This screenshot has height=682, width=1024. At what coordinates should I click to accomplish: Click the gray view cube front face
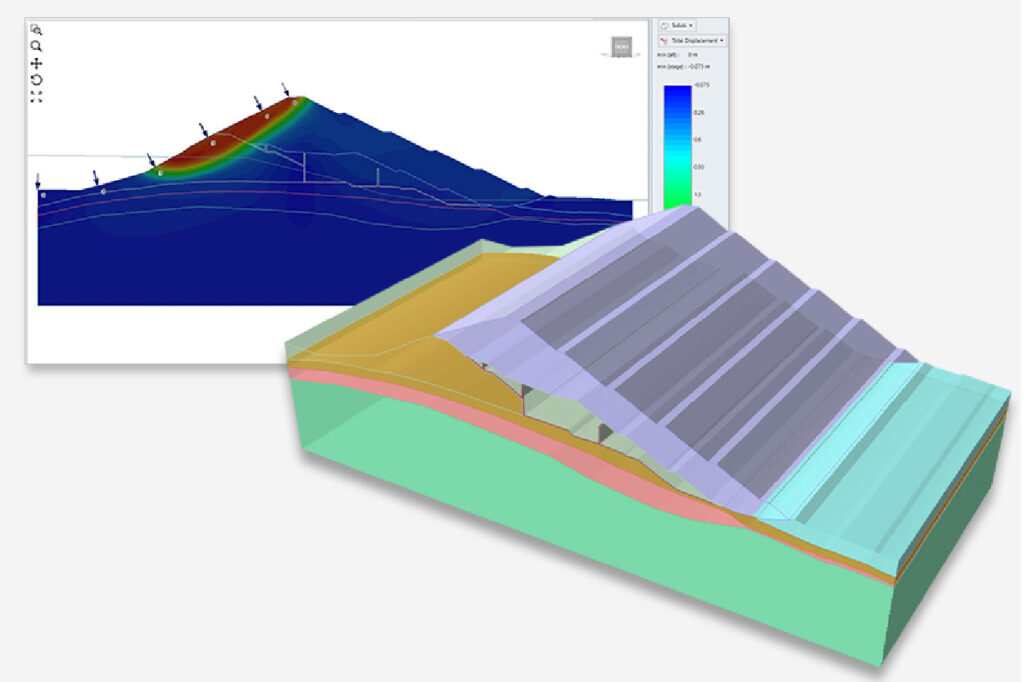621,47
